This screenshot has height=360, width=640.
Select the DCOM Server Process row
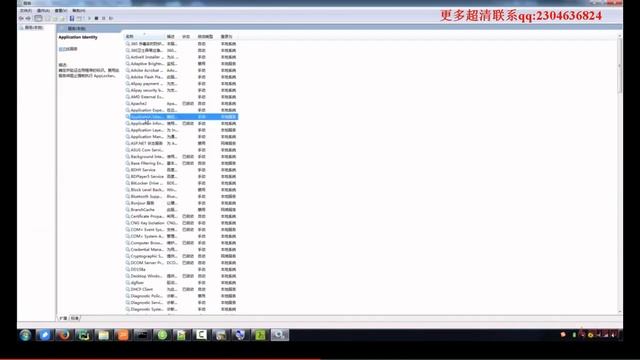[181, 262]
